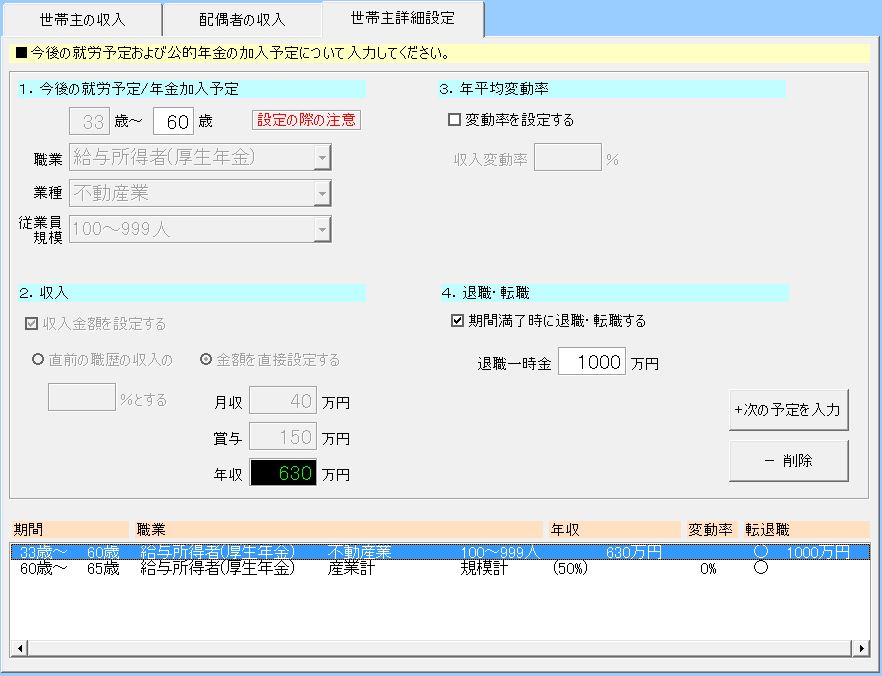The width and height of the screenshot is (882, 676).
Task: Uncheck 期間満了時に退職・転職する checkbox
Action: tap(458, 321)
